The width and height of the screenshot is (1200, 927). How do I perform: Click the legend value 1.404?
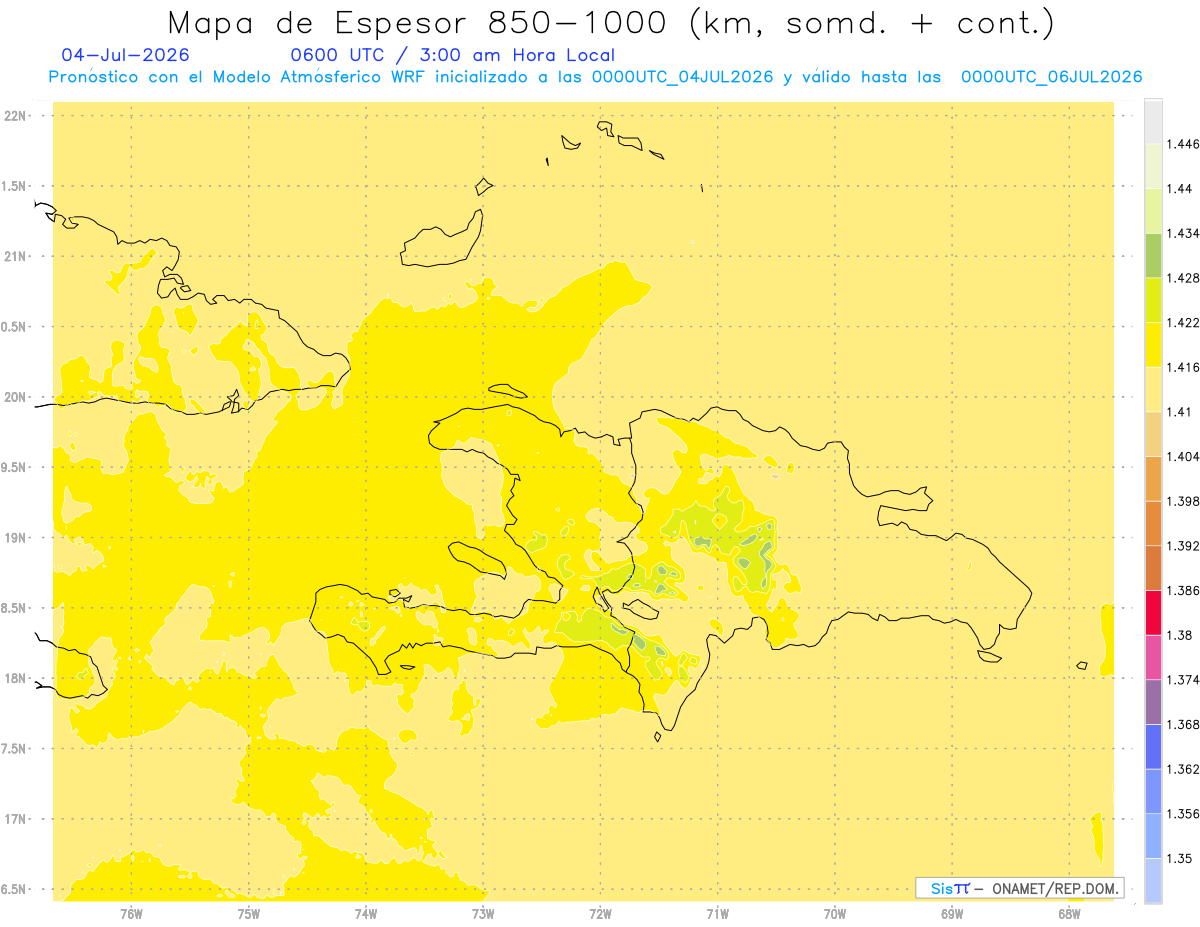(1182, 456)
